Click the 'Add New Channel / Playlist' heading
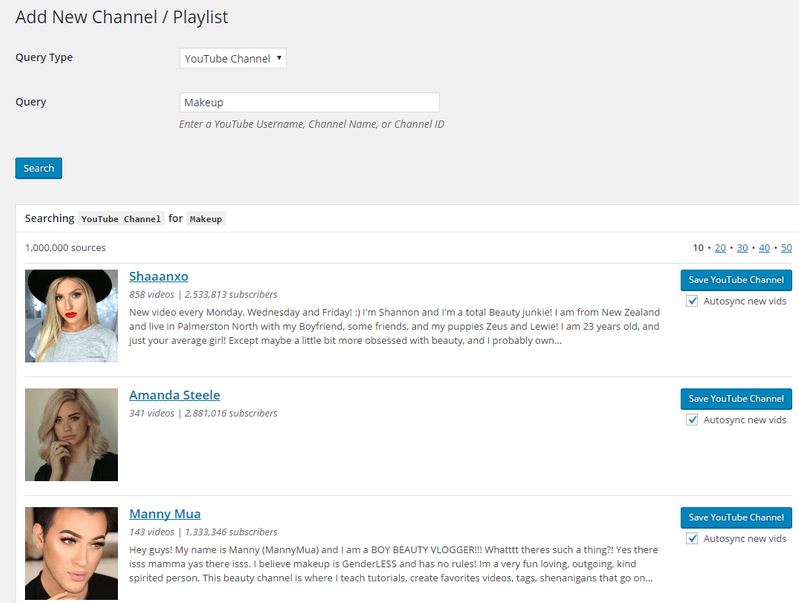Viewport: 799px width, 603px height. [122, 17]
